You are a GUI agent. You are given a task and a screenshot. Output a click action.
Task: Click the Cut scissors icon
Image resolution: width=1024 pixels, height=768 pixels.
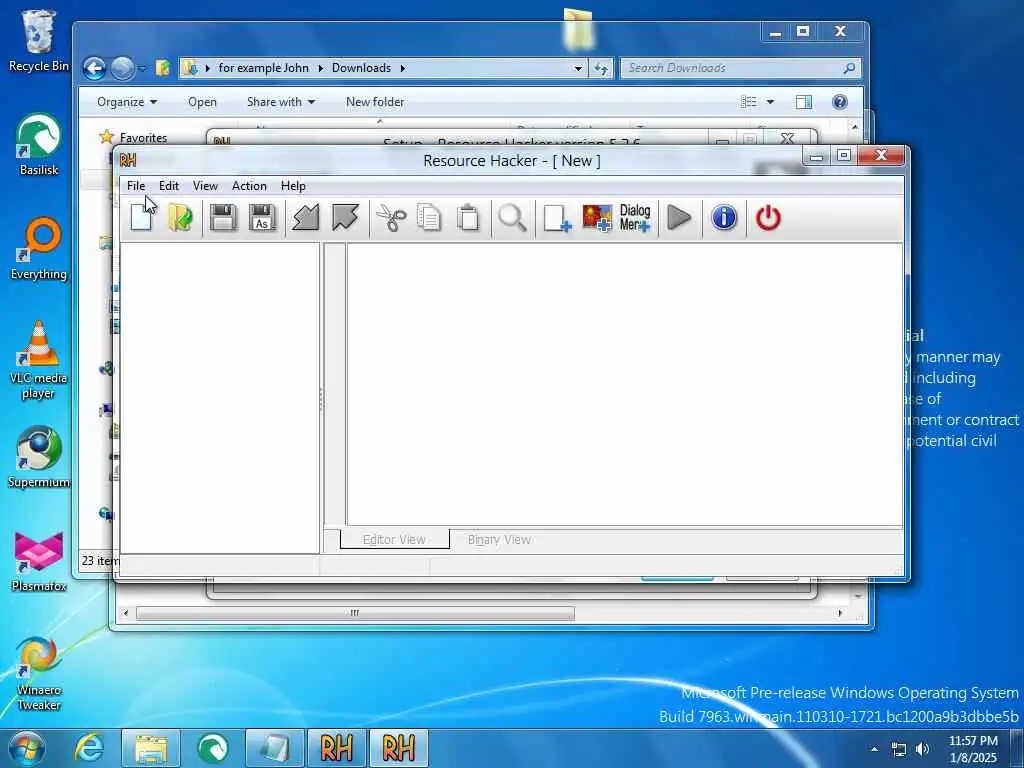(x=391, y=217)
